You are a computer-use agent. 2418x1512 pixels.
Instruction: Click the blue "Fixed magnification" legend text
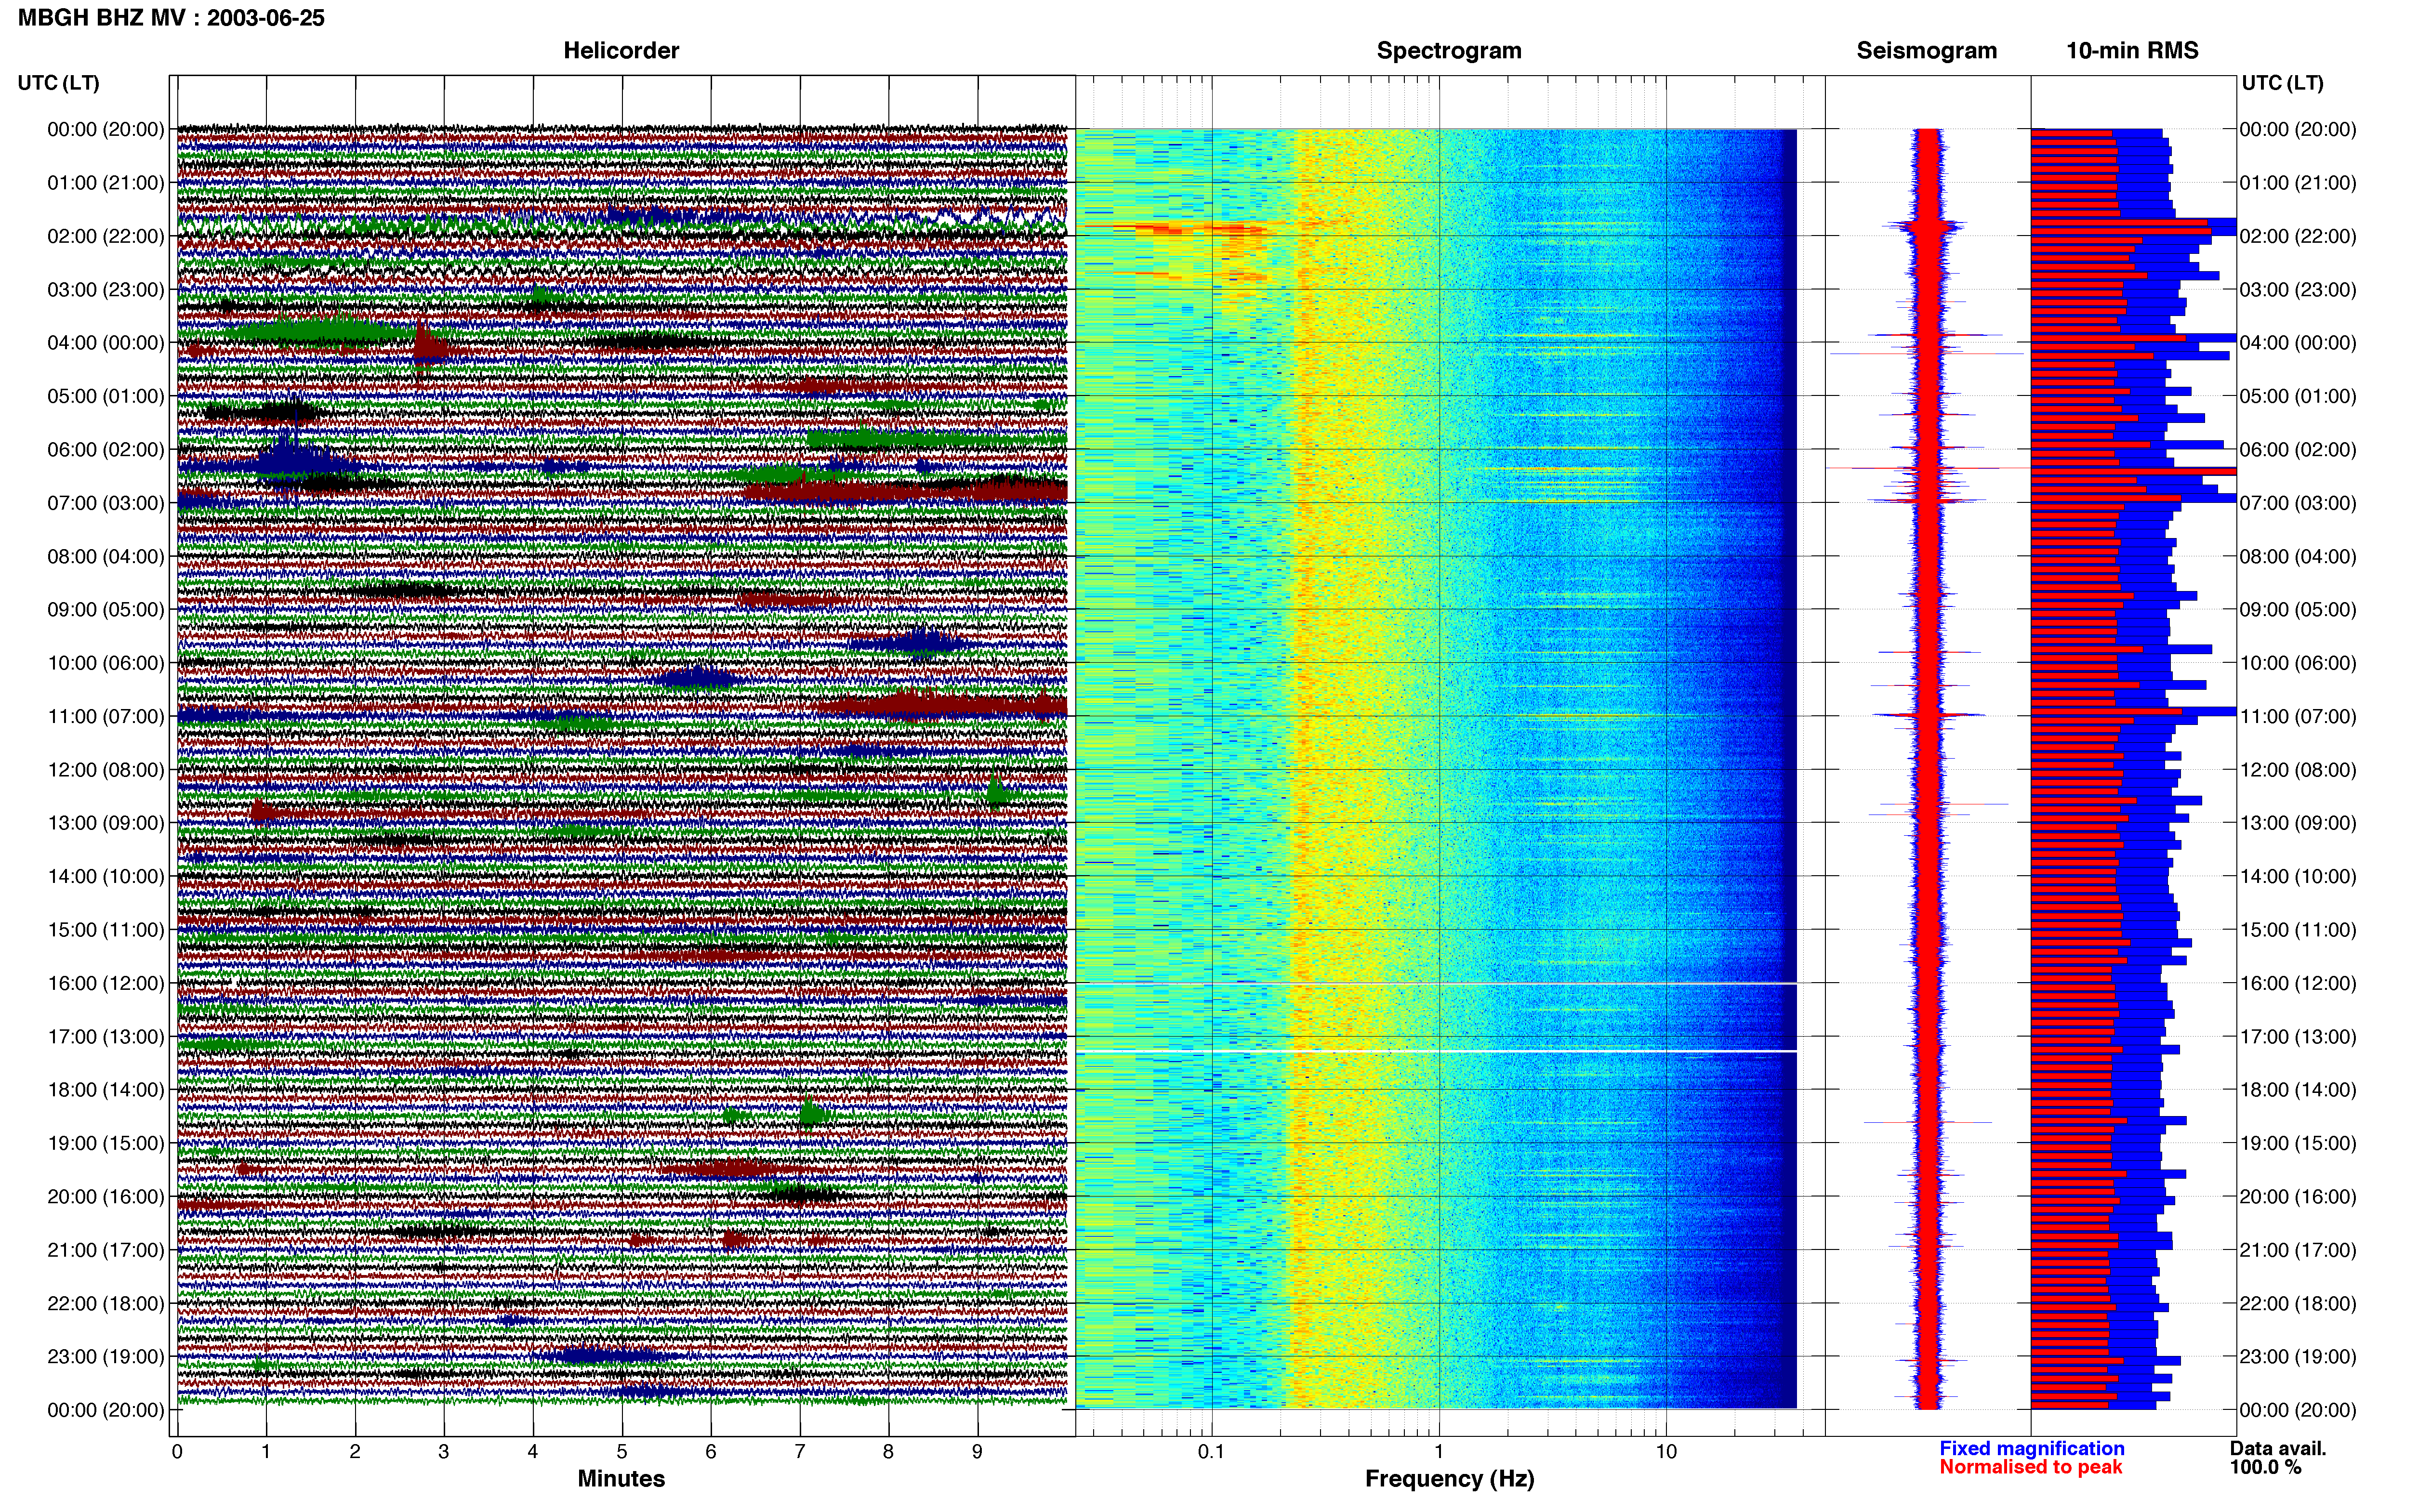(x=2032, y=1448)
